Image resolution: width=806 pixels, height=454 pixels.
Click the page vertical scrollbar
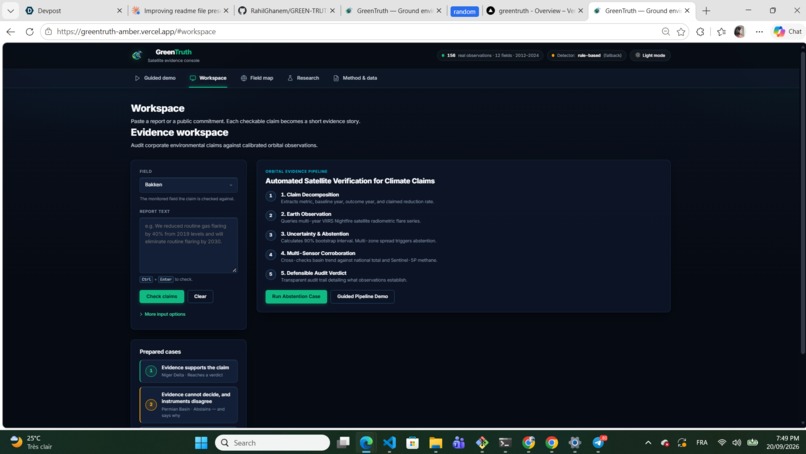point(802,201)
